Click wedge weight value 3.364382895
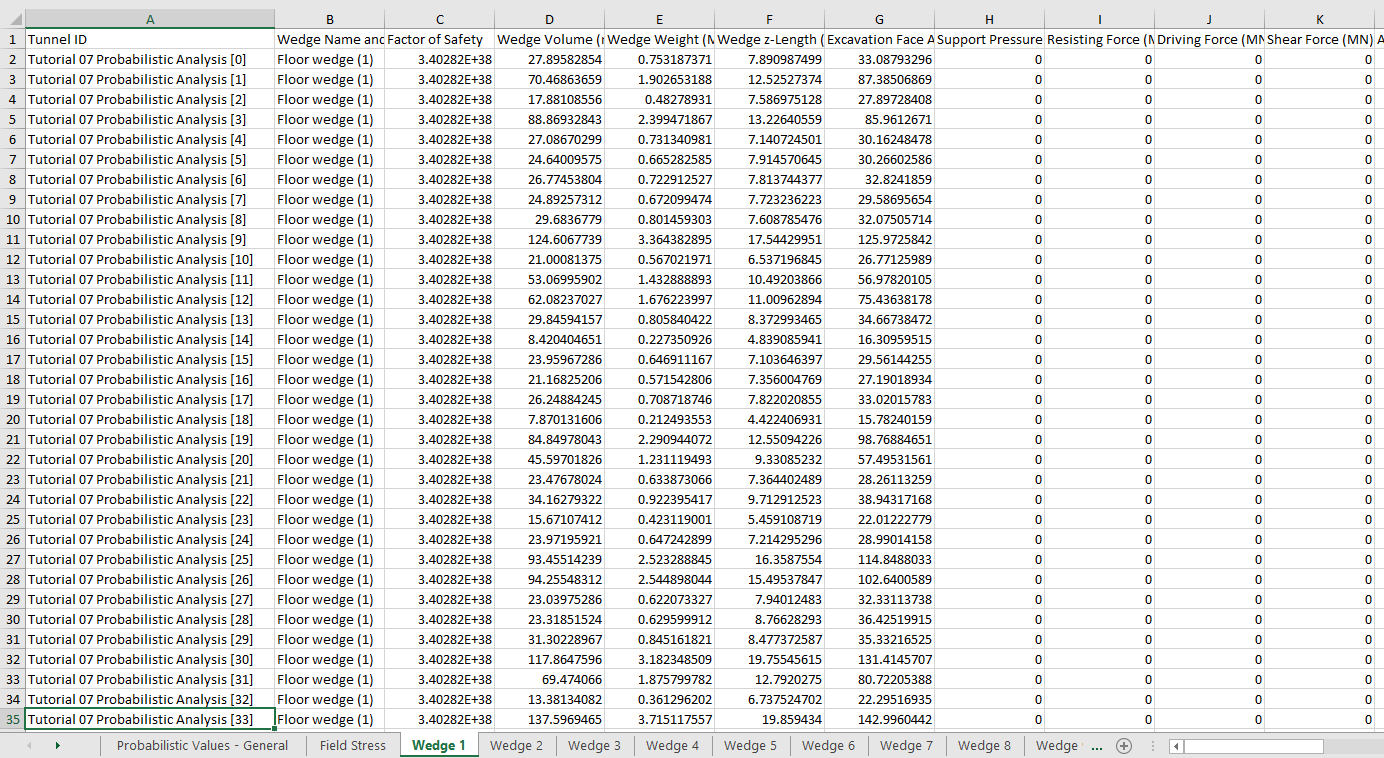1384x758 pixels. coord(660,239)
